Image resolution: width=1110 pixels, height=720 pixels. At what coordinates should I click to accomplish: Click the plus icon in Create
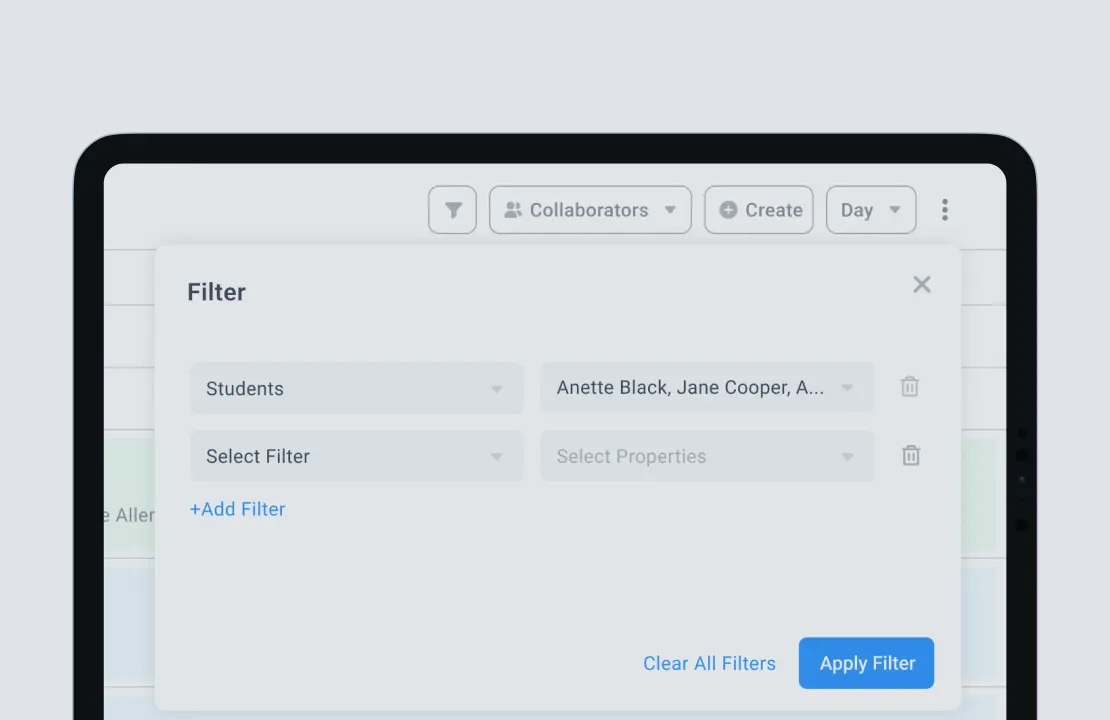(728, 210)
